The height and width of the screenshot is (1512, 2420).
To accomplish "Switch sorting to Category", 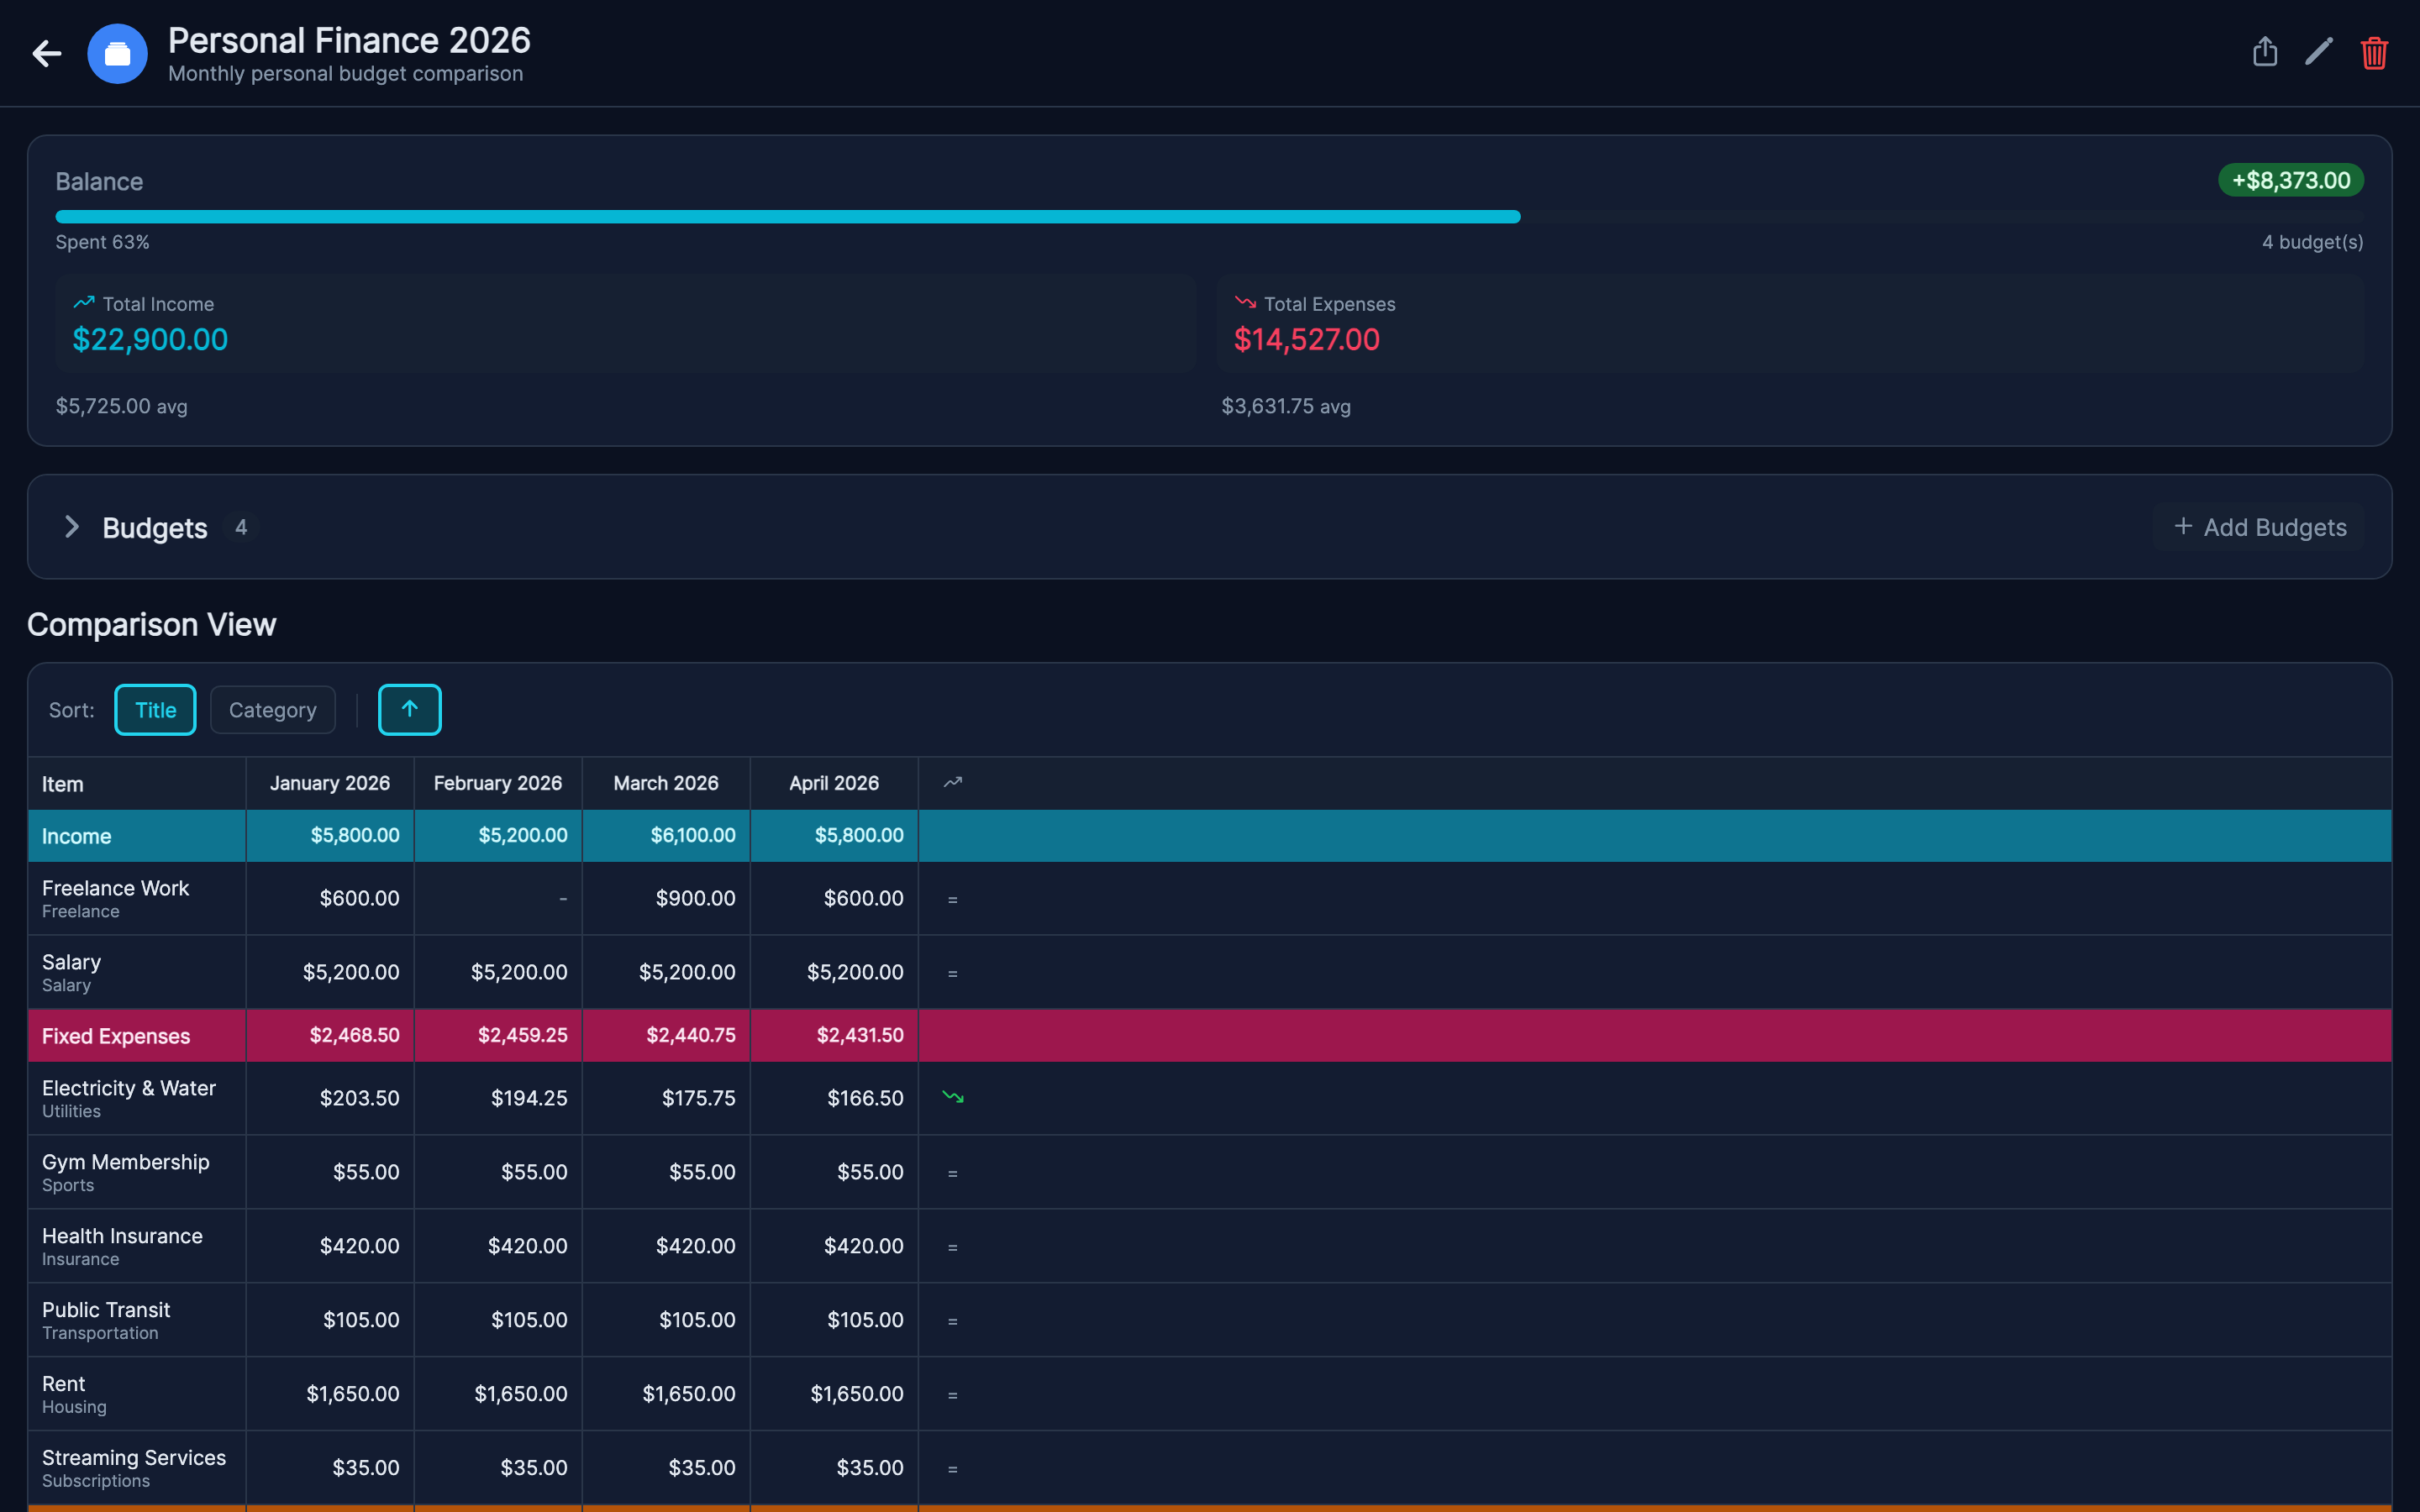I will click(272, 710).
